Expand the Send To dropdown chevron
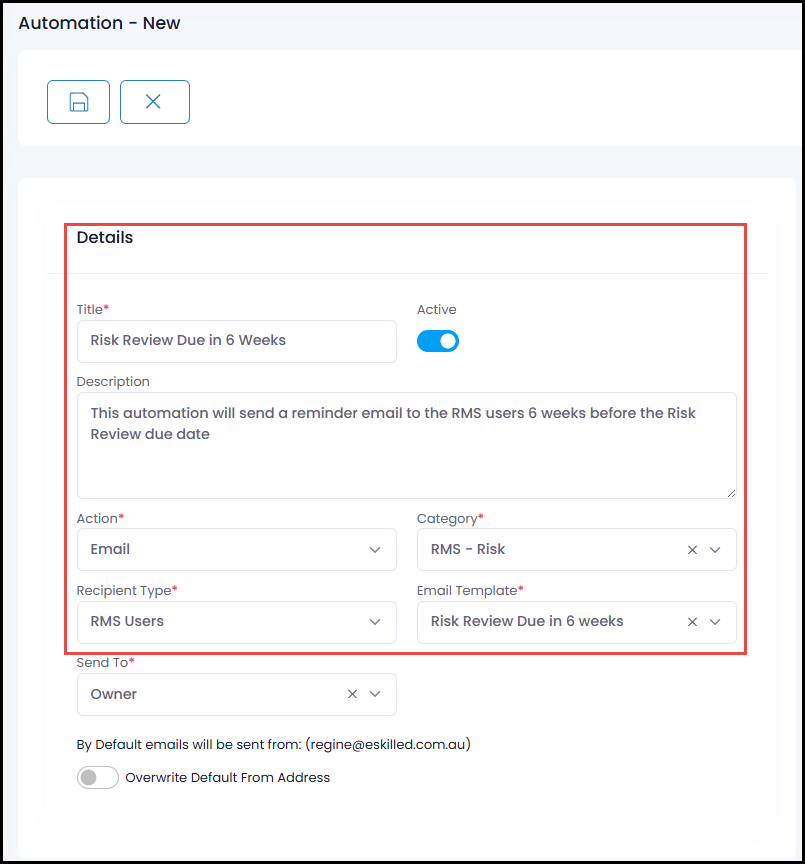Screen dimensions: 805x864 pos(375,694)
